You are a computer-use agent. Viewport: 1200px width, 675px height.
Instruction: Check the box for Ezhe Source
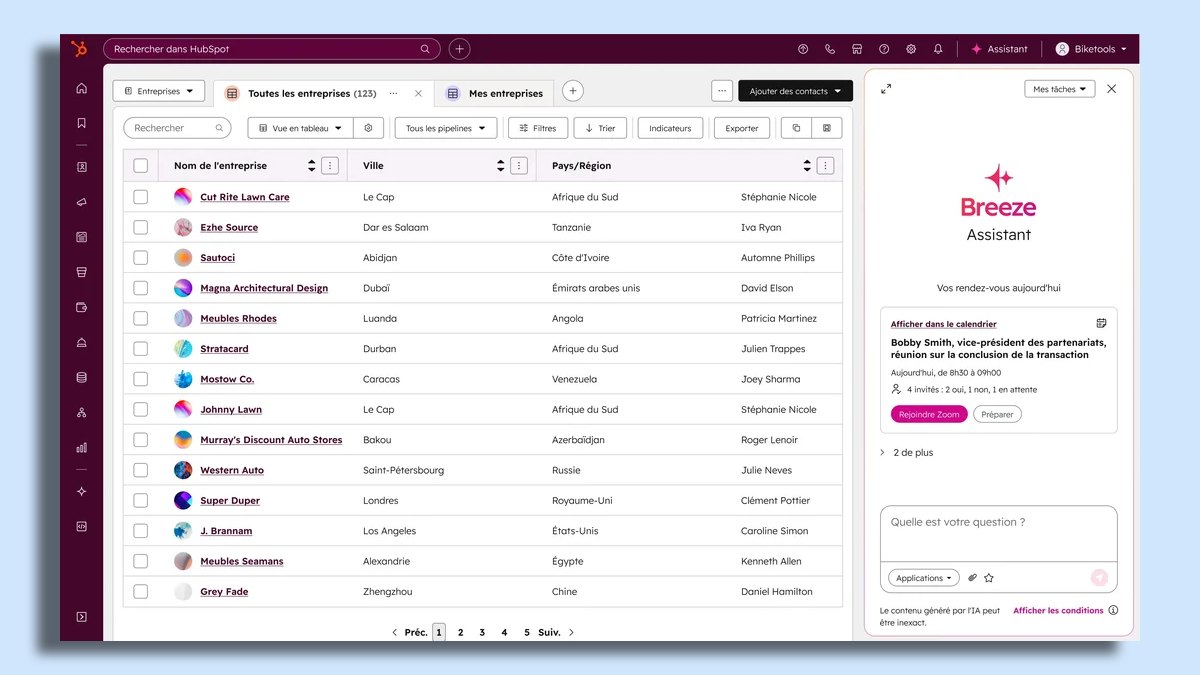pyautogui.click(x=140, y=227)
